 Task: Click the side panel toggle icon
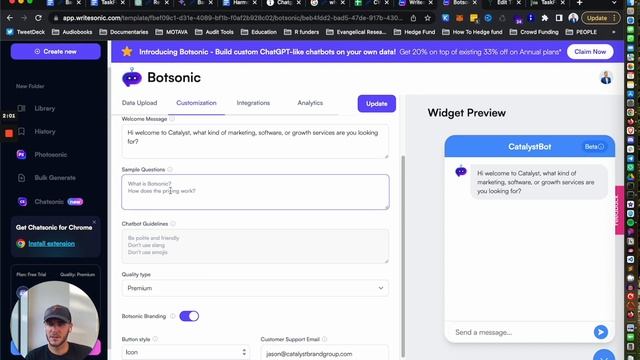point(559,18)
